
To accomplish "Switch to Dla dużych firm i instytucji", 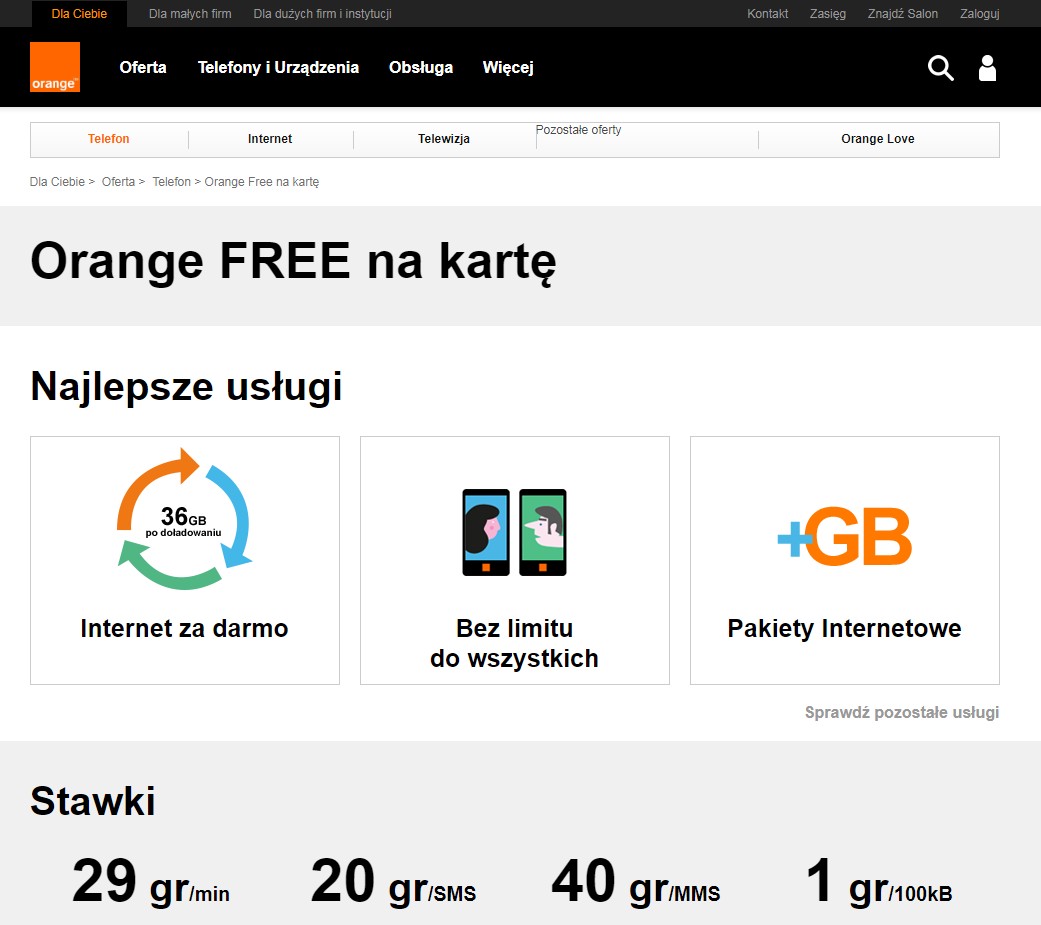I will coord(323,13).
